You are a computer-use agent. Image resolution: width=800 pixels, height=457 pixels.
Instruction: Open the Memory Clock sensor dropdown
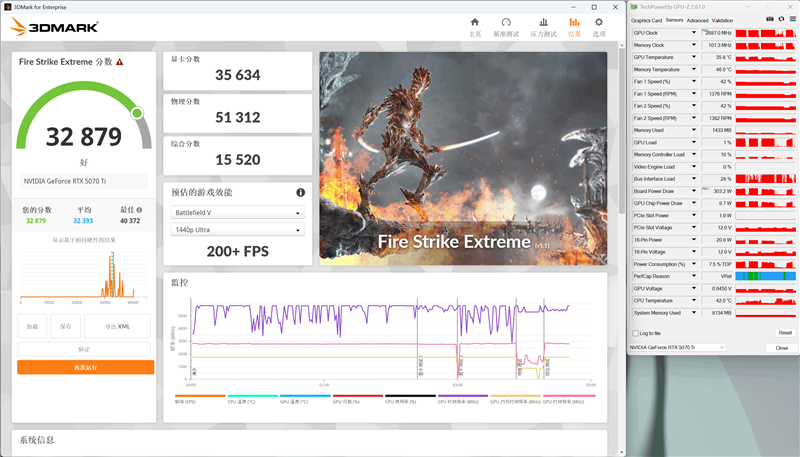click(693, 45)
